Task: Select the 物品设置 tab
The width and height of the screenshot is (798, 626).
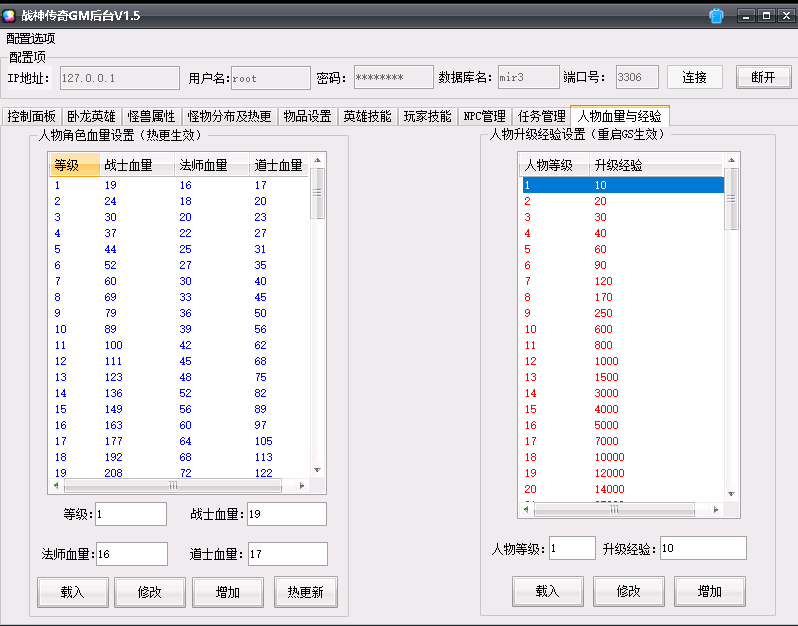Action: coord(306,116)
